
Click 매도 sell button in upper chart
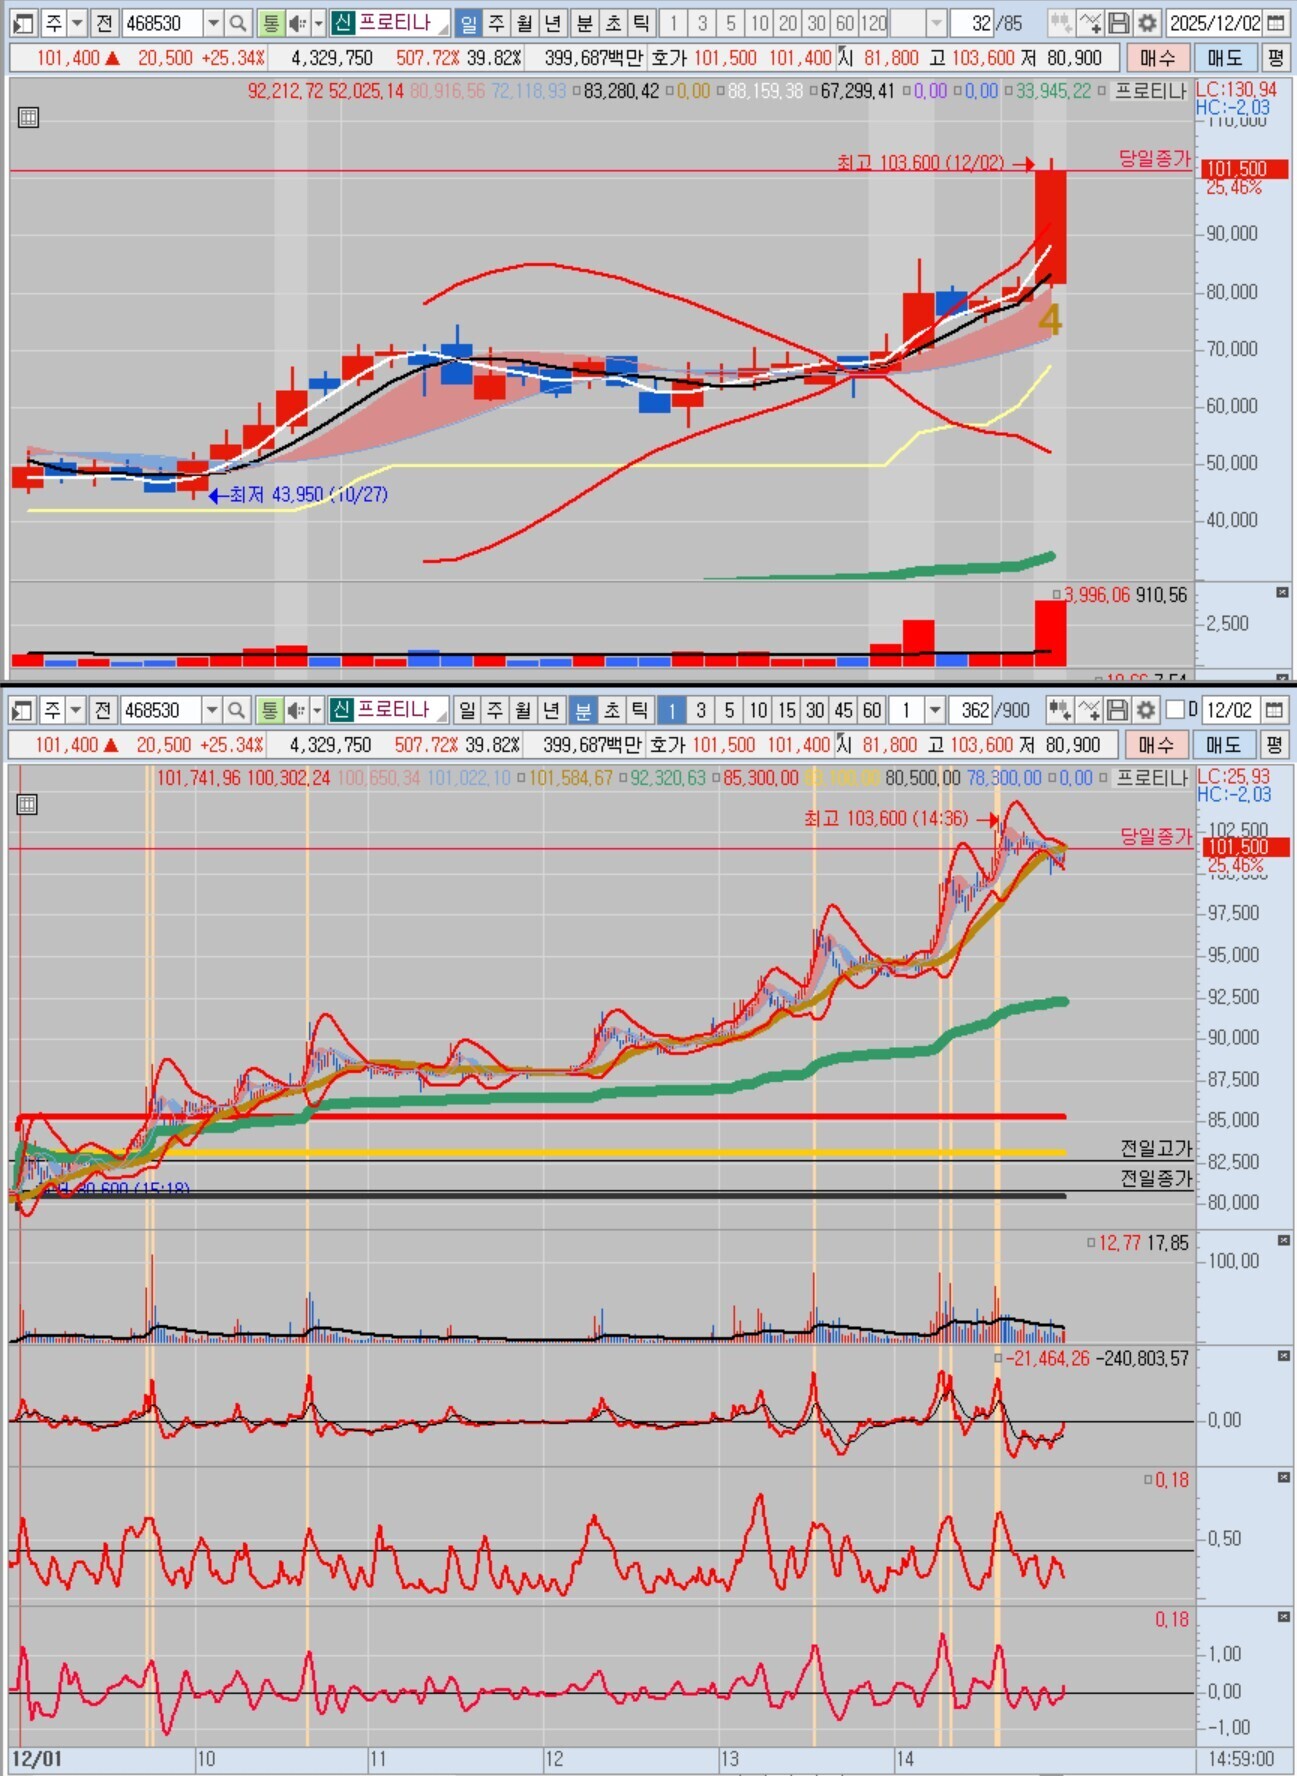coord(1225,58)
